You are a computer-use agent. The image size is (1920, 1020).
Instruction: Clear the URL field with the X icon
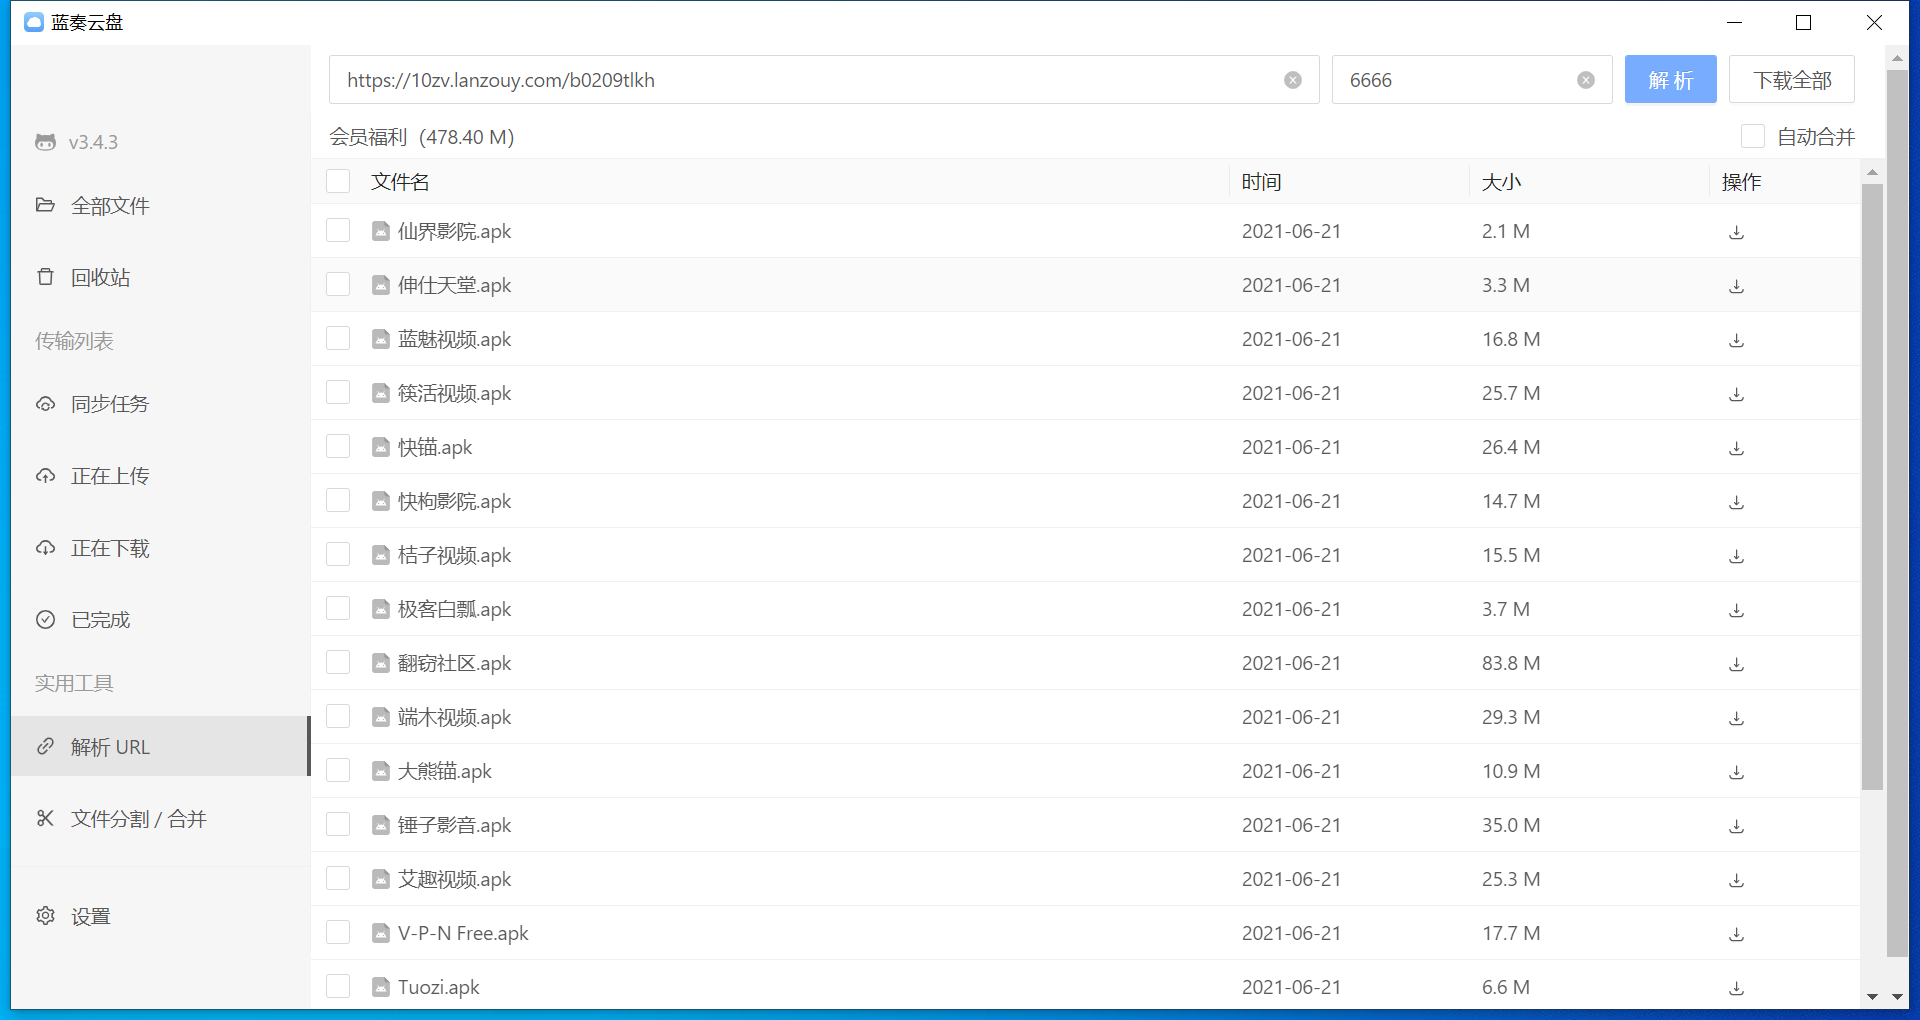coord(1293,80)
